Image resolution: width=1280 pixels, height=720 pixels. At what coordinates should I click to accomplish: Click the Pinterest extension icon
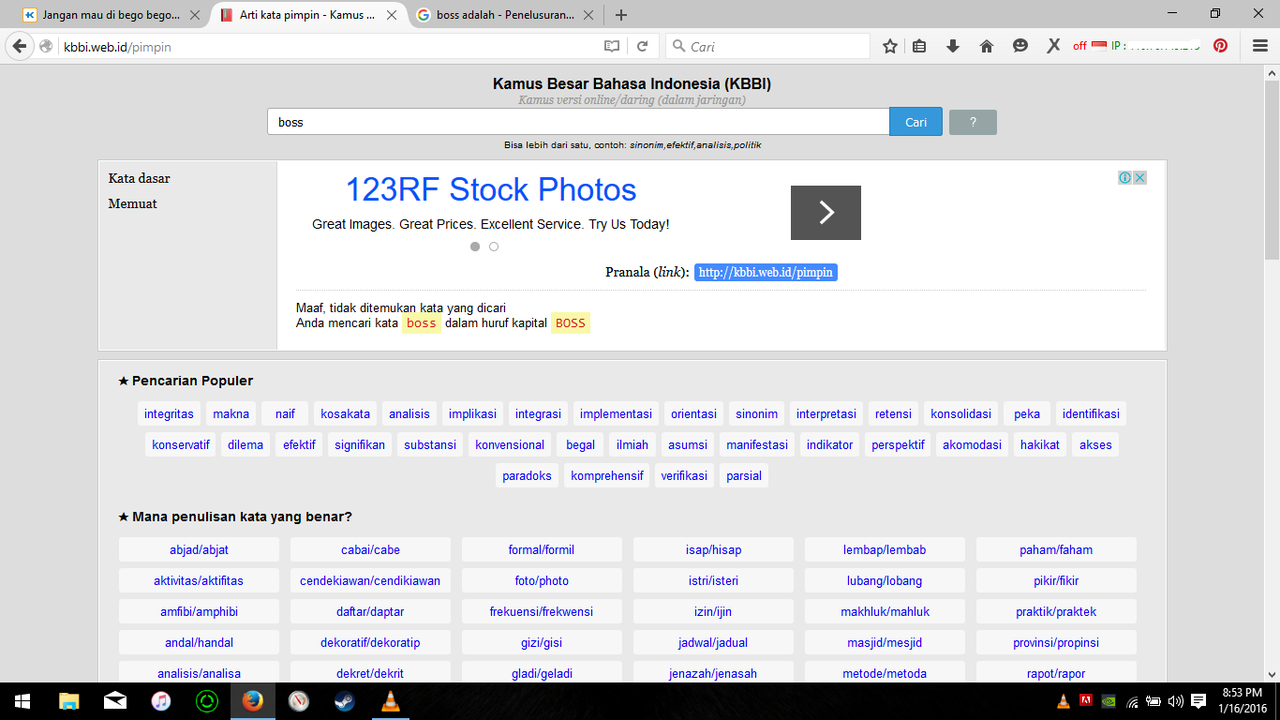coord(1220,46)
